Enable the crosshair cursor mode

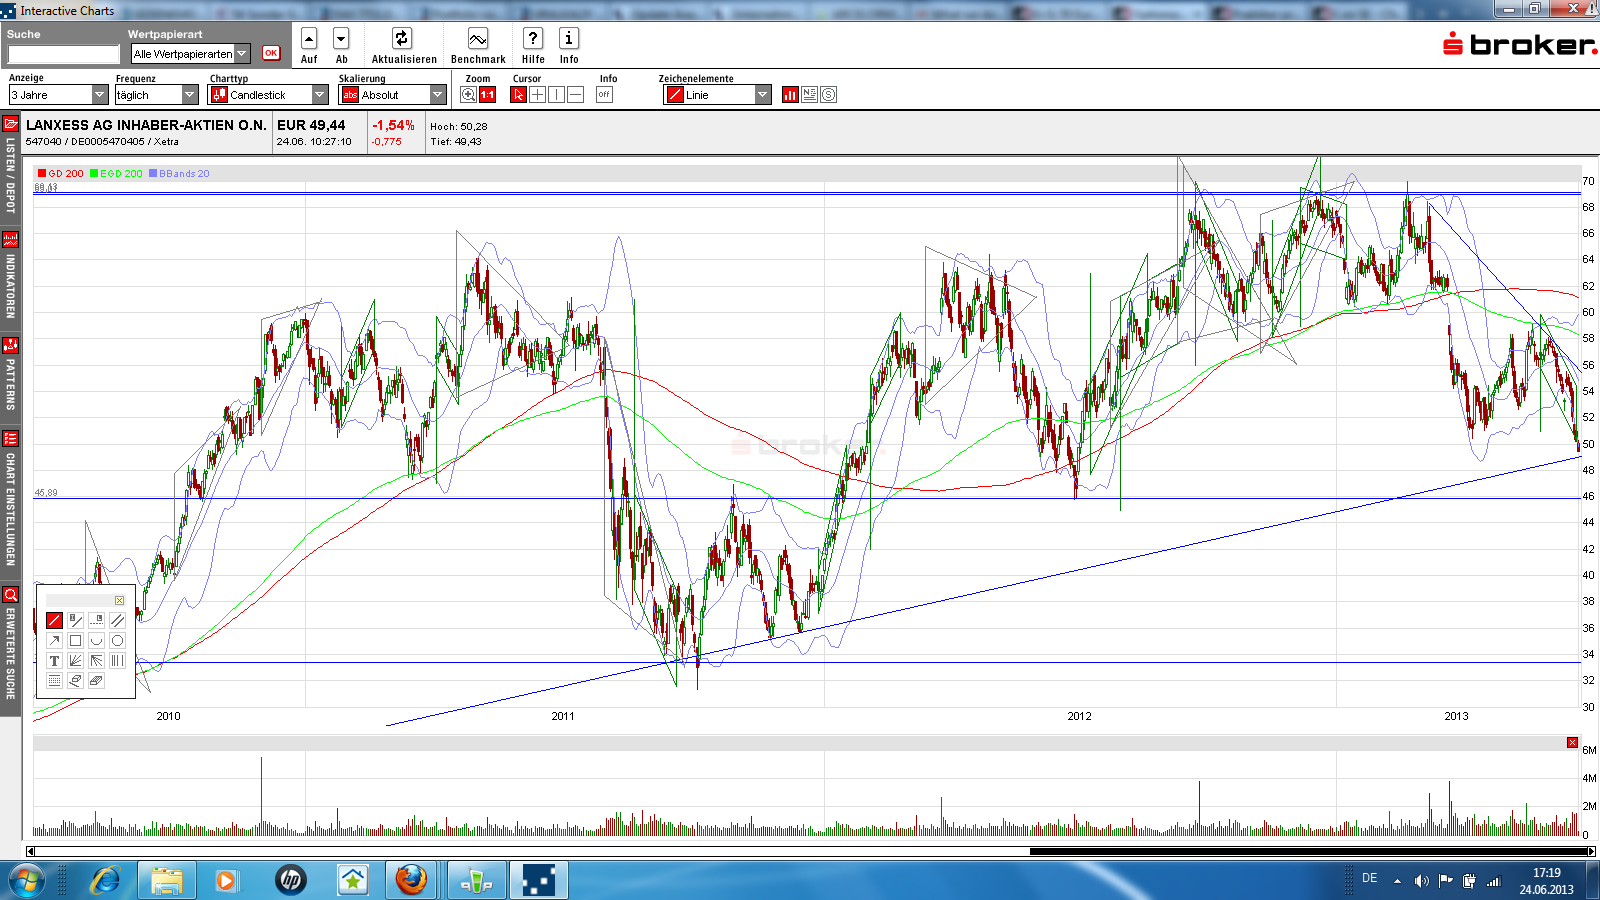pyautogui.click(x=537, y=95)
